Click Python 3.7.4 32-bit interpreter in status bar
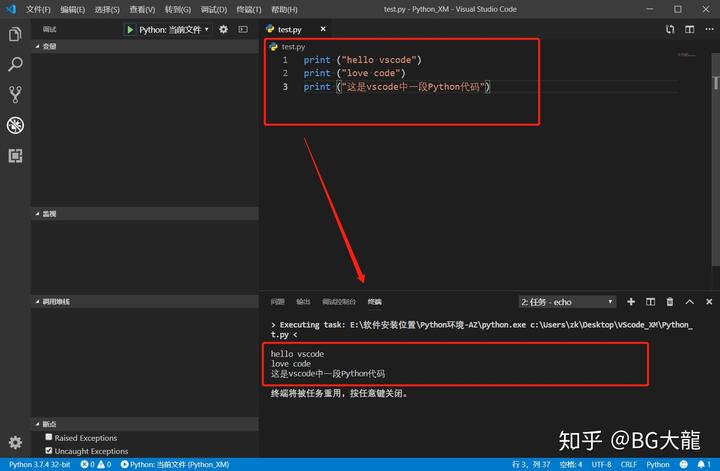 39,465
